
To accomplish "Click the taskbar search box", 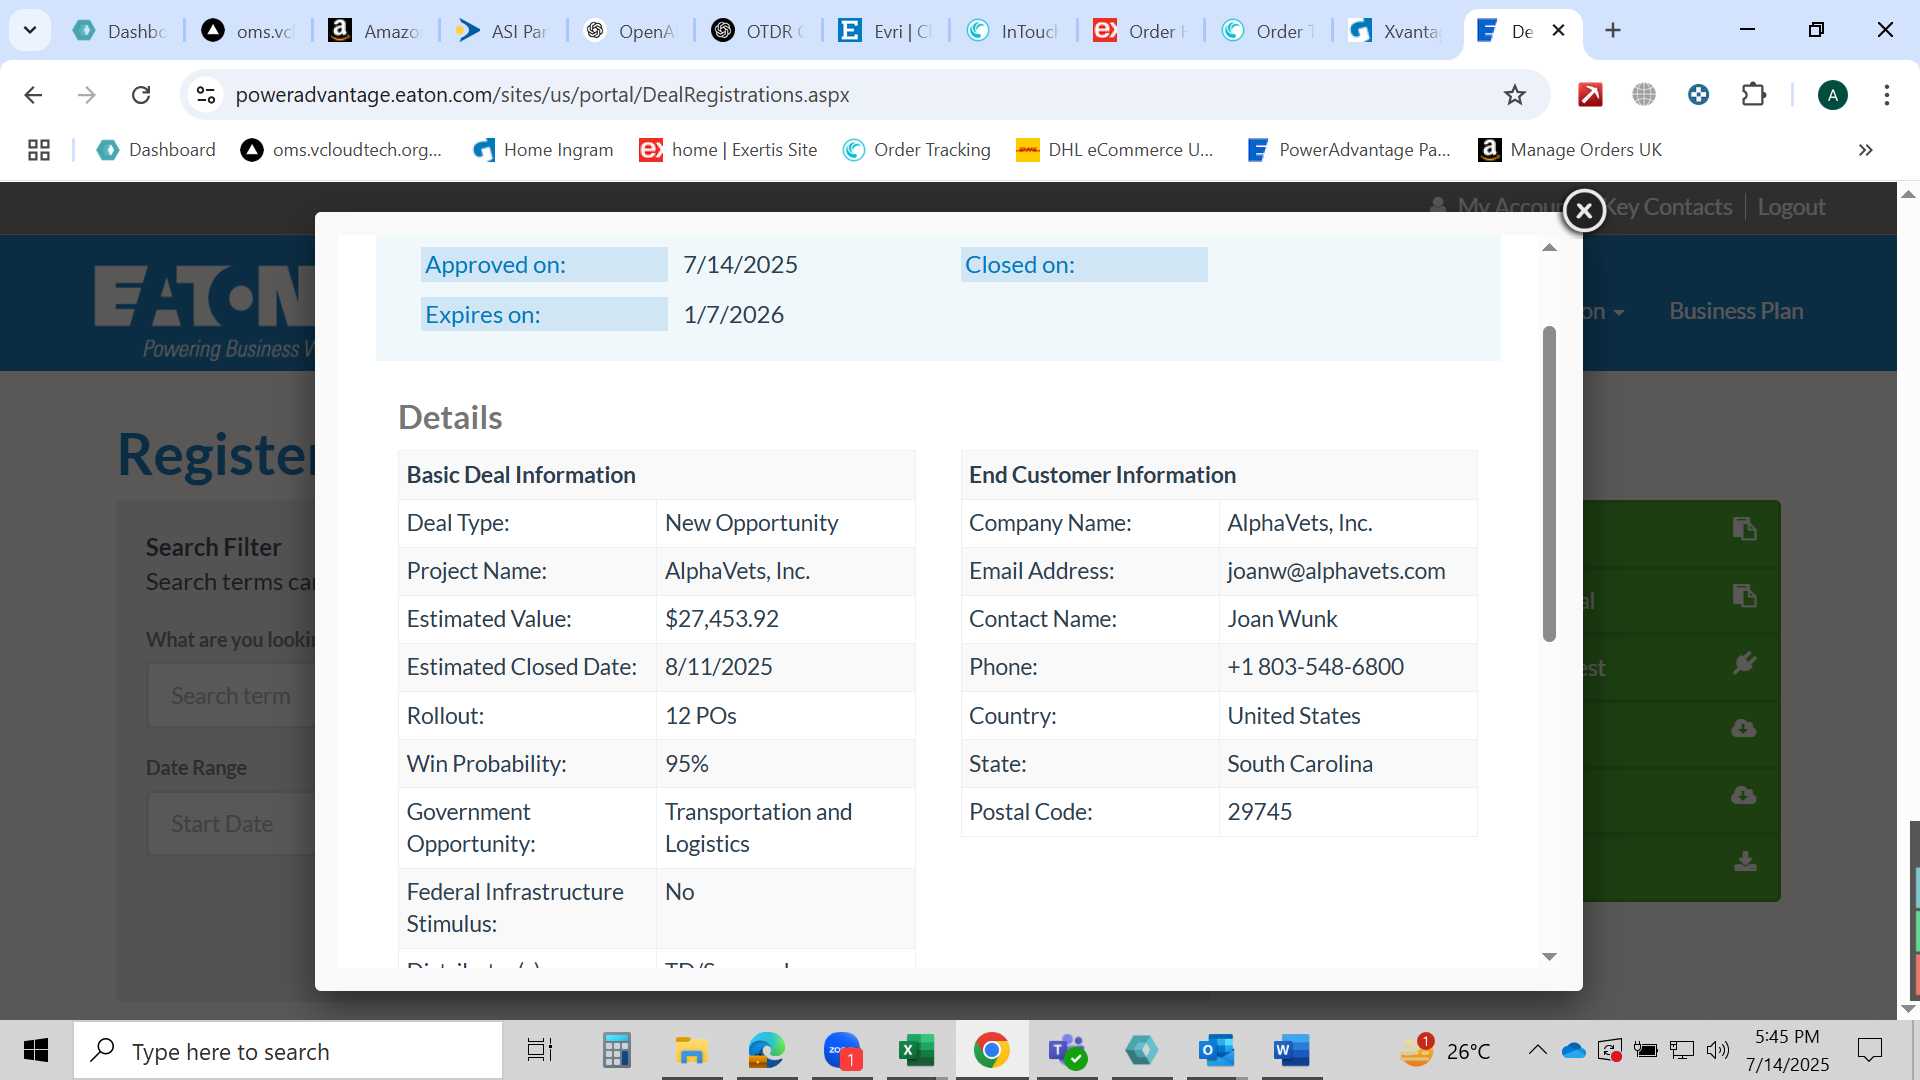I will point(288,1051).
